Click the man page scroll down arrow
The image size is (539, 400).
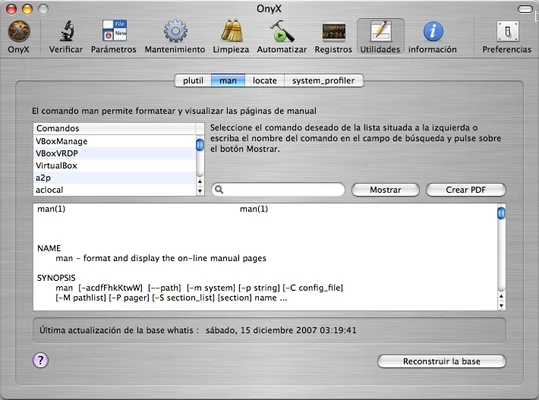pyautogui.click(x=502, y=305)
